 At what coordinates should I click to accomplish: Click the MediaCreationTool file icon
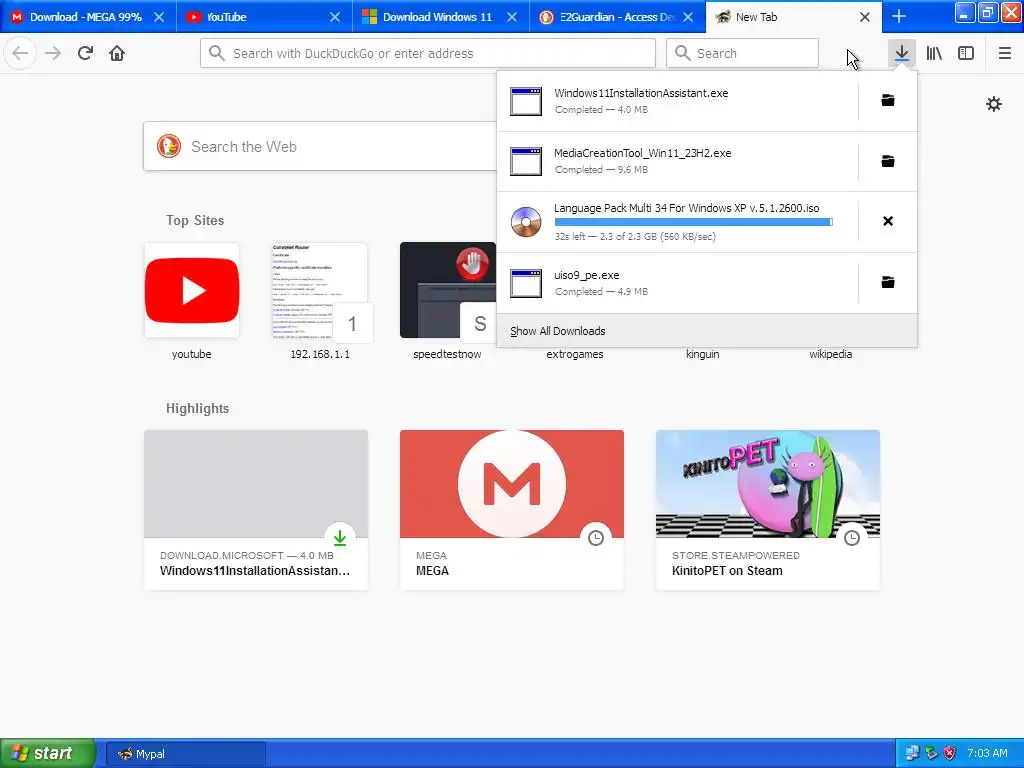526,161
